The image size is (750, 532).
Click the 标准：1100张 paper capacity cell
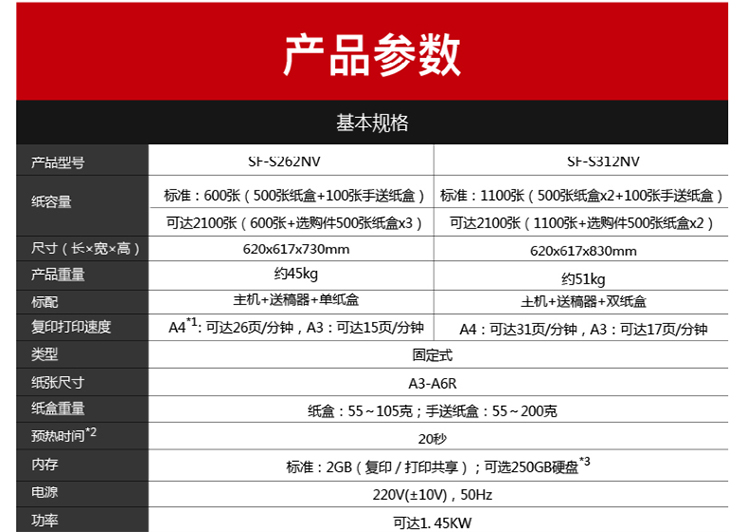point(582,195)
